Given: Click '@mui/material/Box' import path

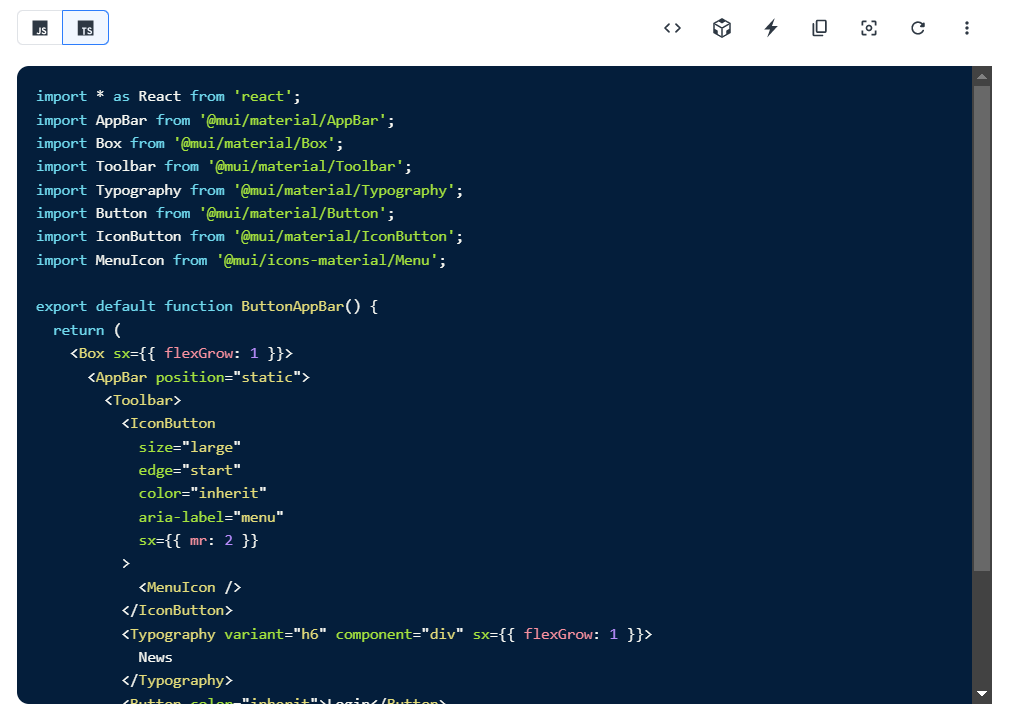Looking at the screenshot, I should [254, 144].
